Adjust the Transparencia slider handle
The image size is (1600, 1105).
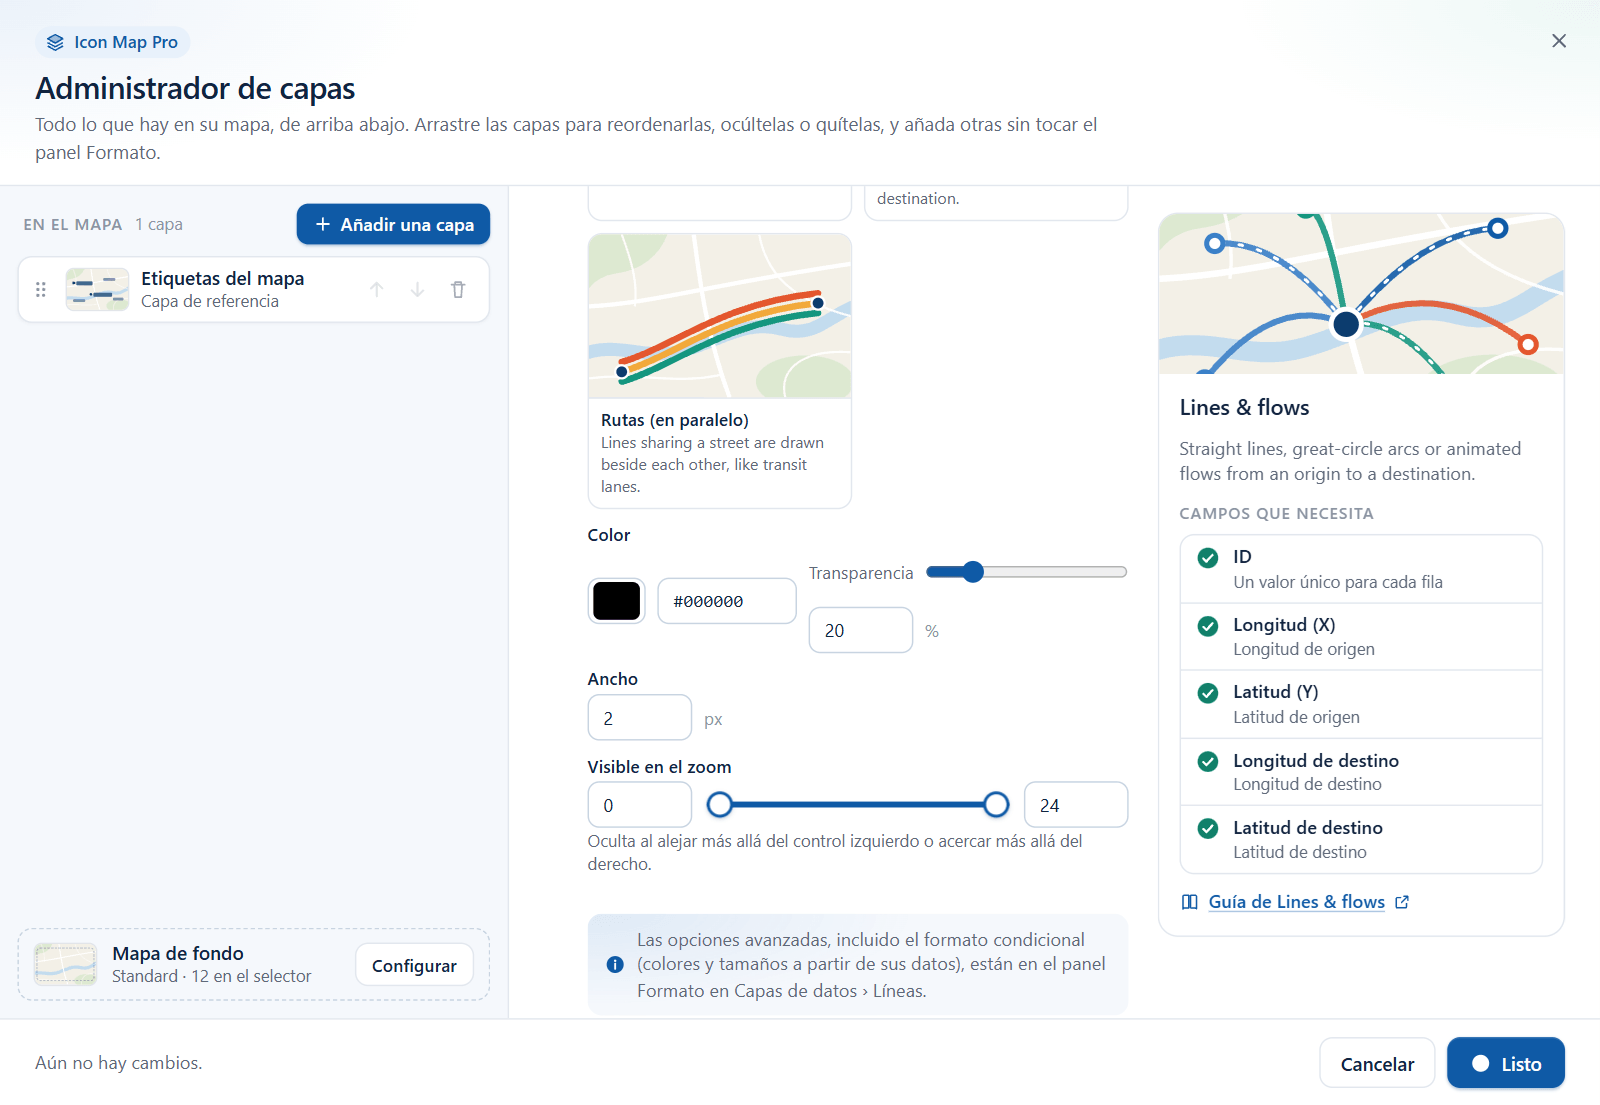(x=973, y=572)
